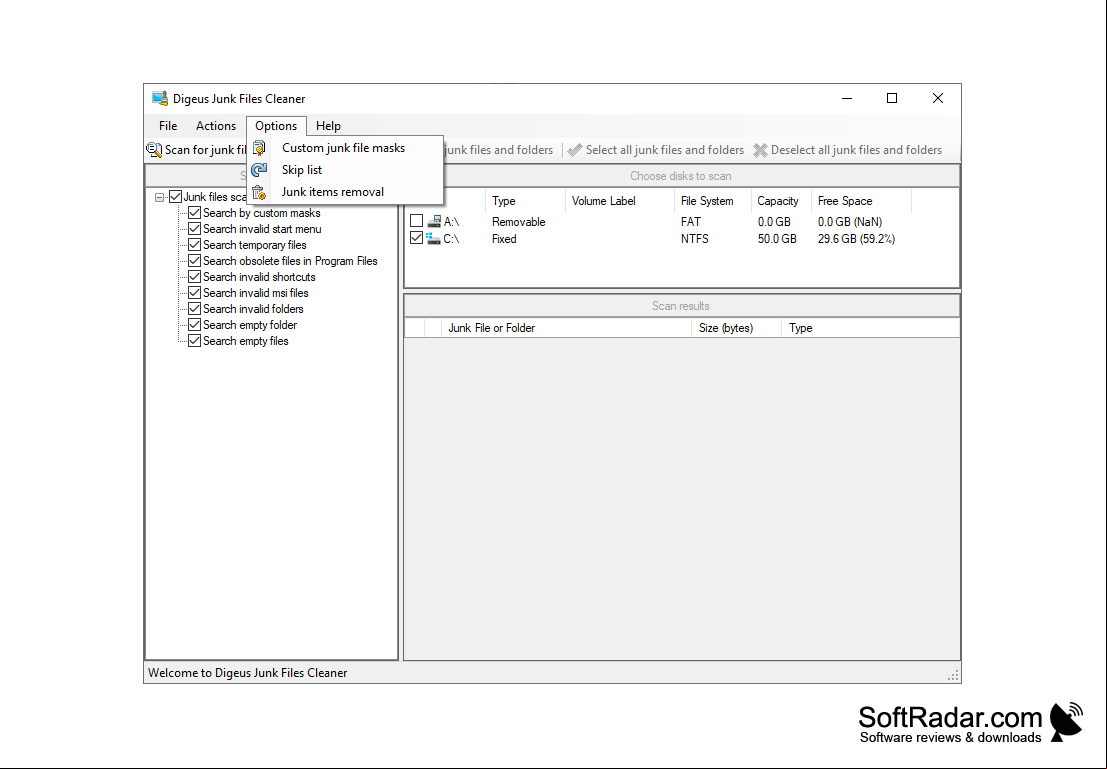Uncheck Search obsolete files in Program Files
The image size is (1107, 769).
194,261
